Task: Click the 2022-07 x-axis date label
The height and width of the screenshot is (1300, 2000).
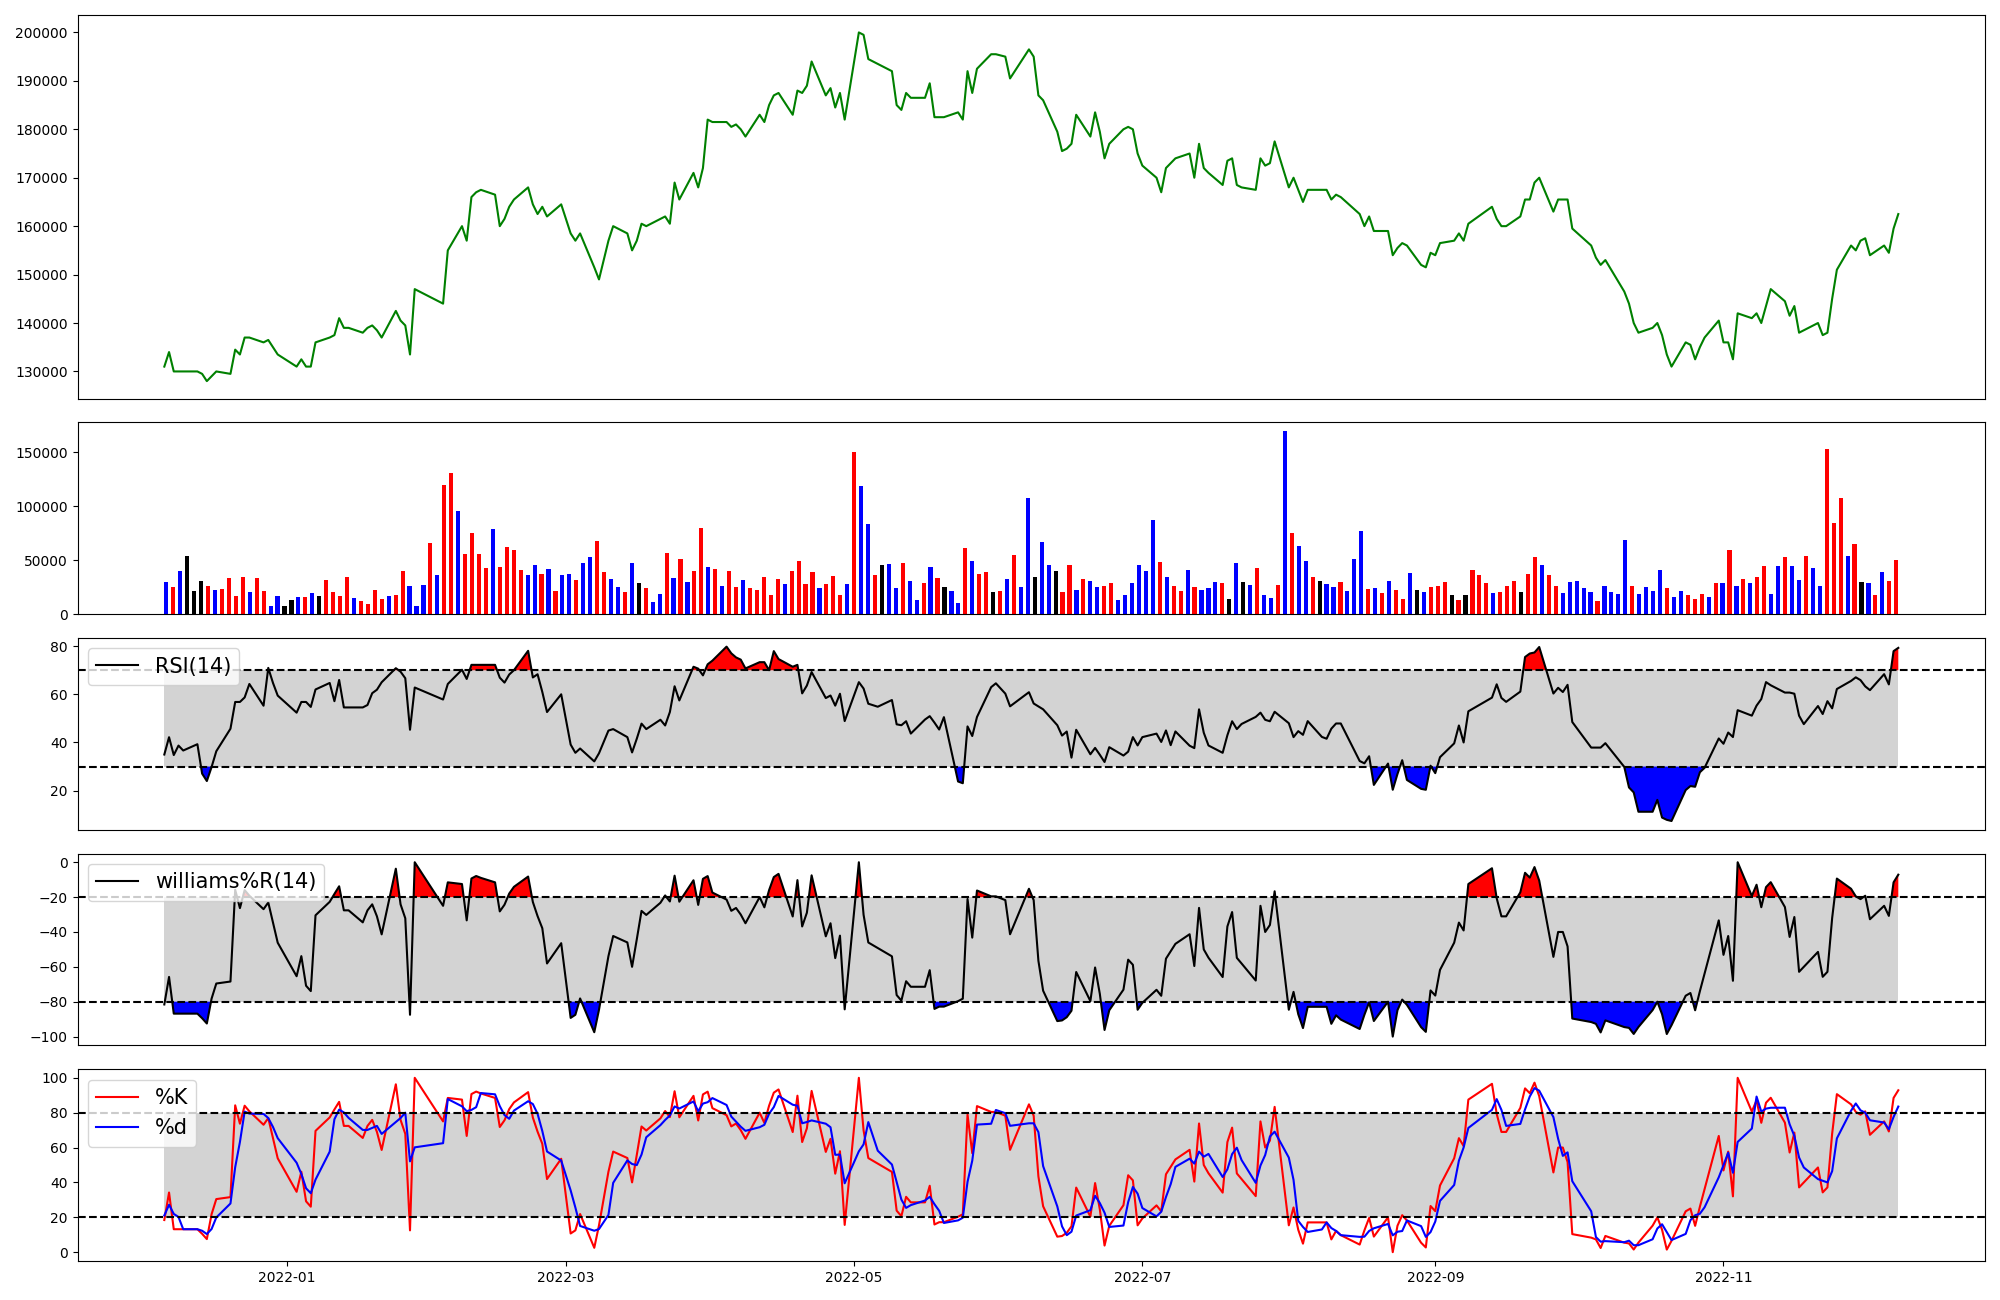Action: coord(1142,1277)
